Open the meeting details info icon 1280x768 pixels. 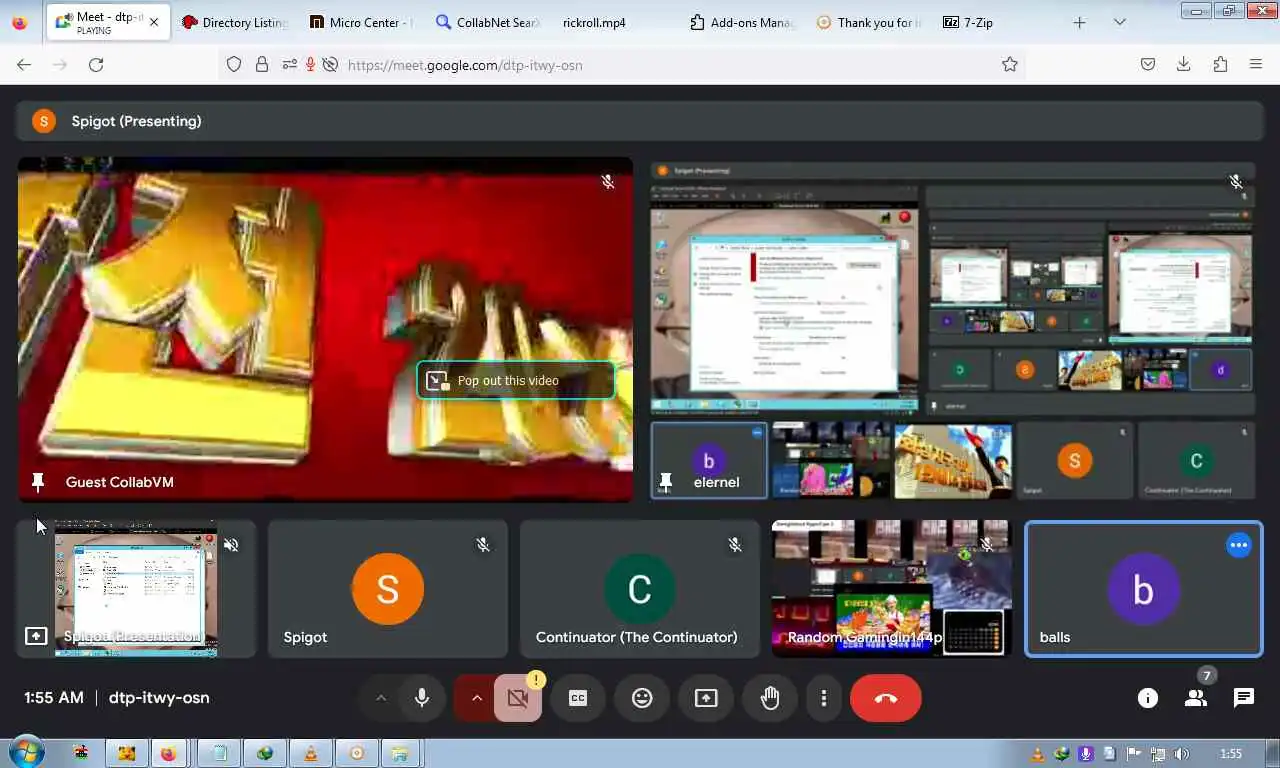click(1148, 698)
